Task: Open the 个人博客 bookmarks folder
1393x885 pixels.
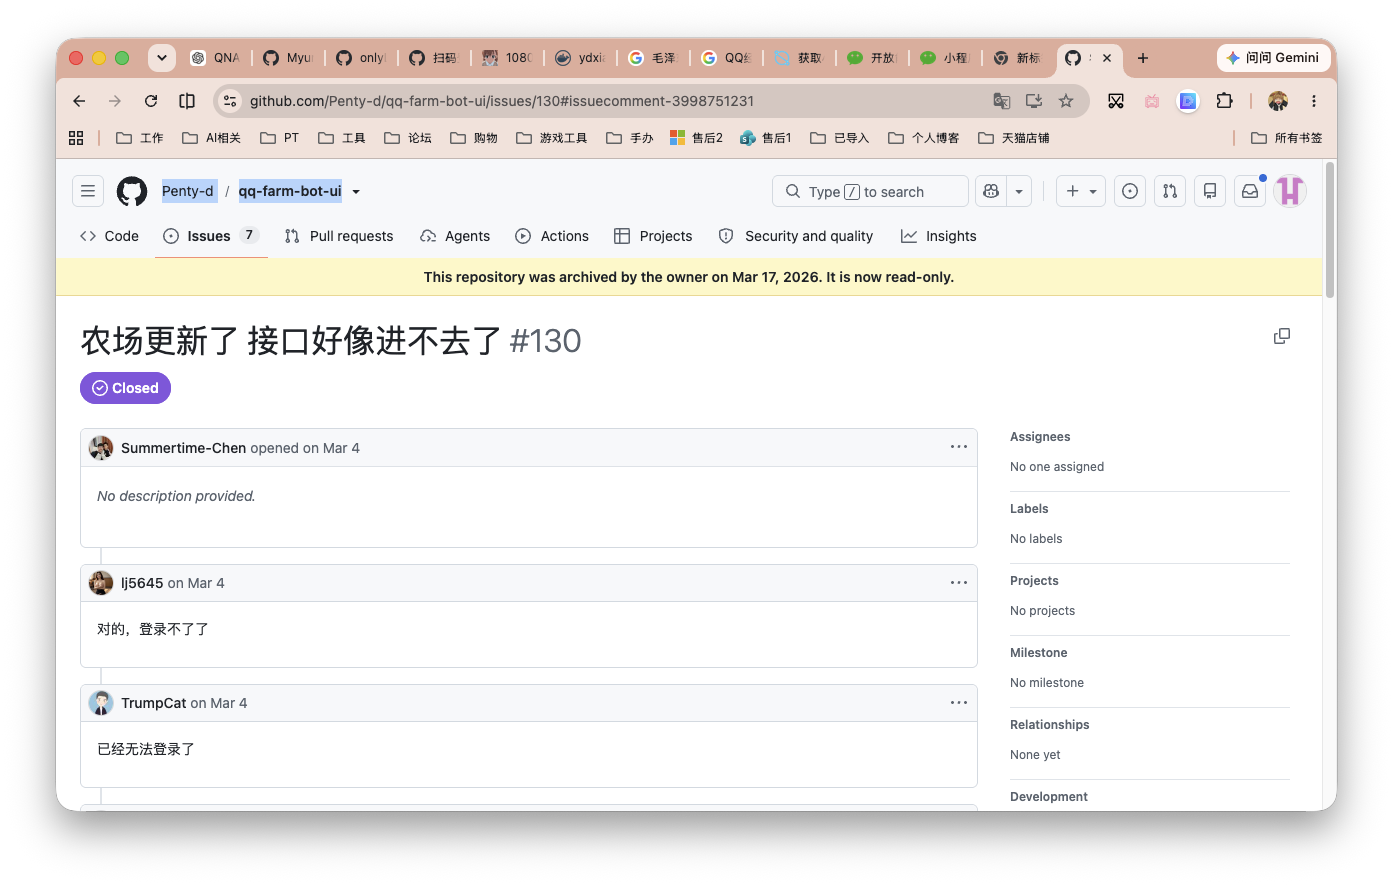Action: point(924,138)
